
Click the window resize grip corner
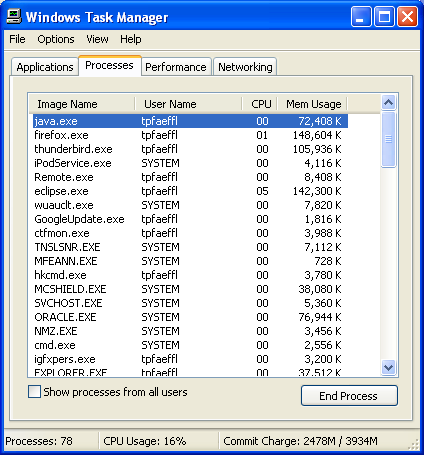pos(414,444)
